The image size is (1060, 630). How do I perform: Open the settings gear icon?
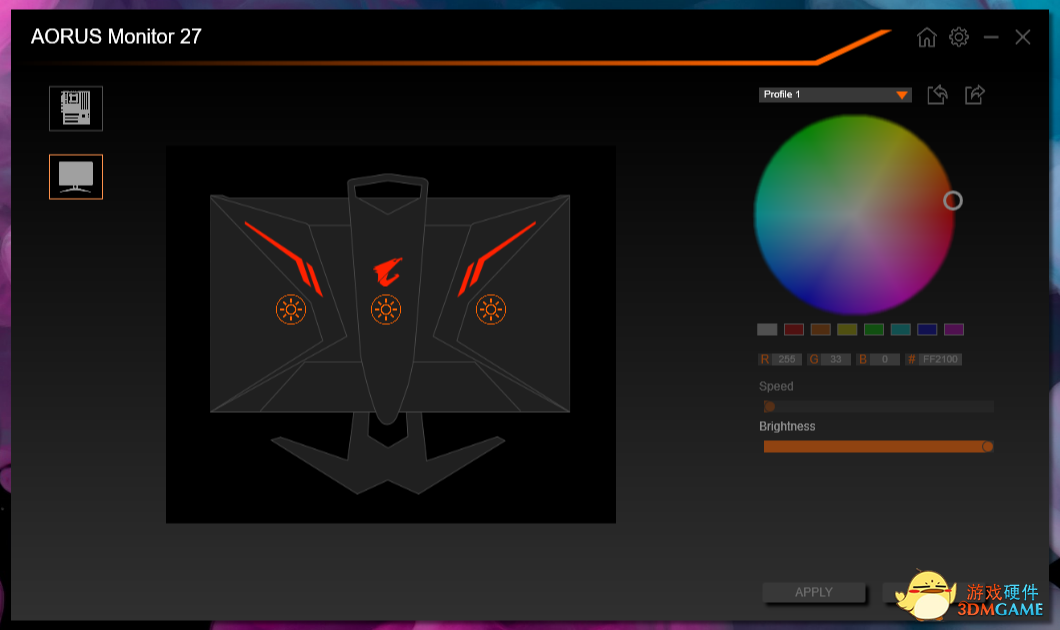[x=959, y=37]
